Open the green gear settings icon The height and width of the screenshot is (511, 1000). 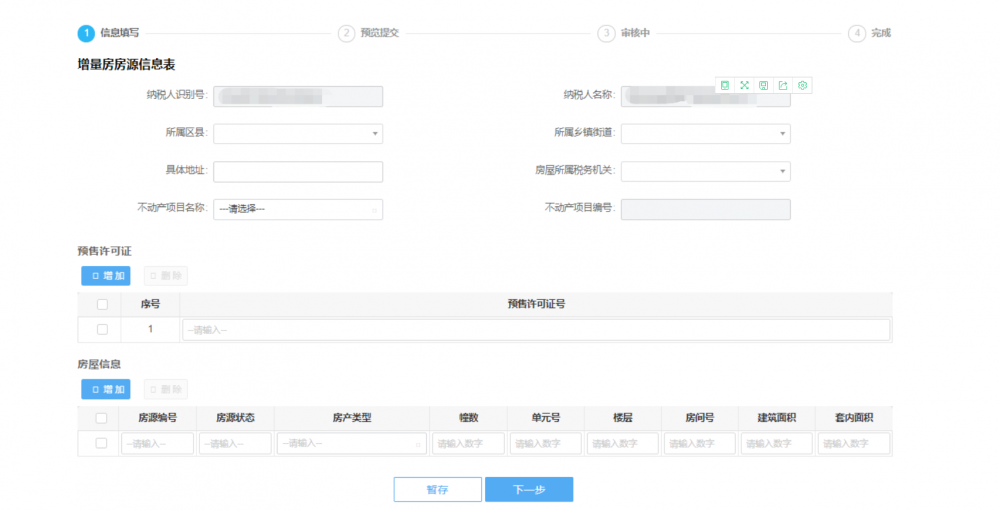point(802,86)
